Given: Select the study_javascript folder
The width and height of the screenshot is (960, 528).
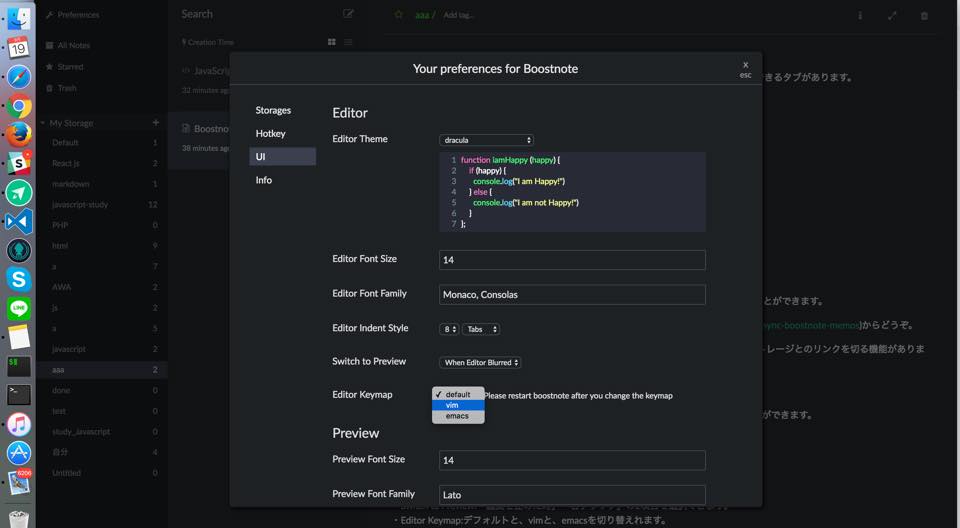Looking at the screenshot, I should 101,432.
